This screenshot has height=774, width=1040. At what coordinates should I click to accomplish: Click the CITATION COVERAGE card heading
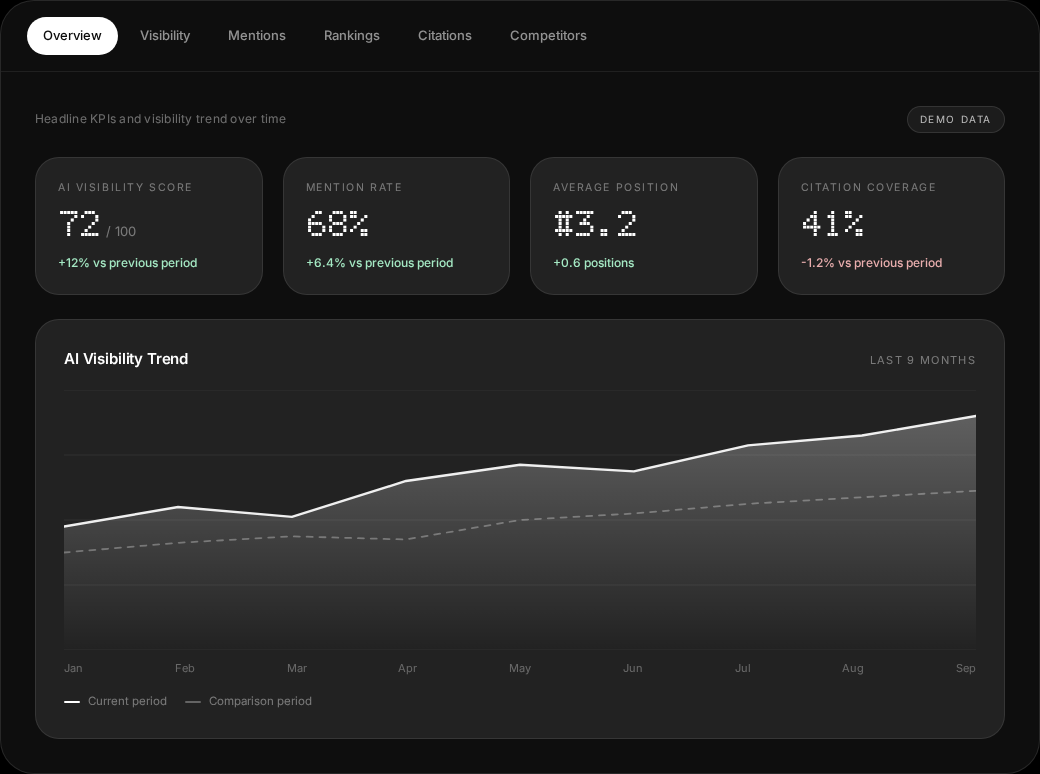click(x=868, y=187)
